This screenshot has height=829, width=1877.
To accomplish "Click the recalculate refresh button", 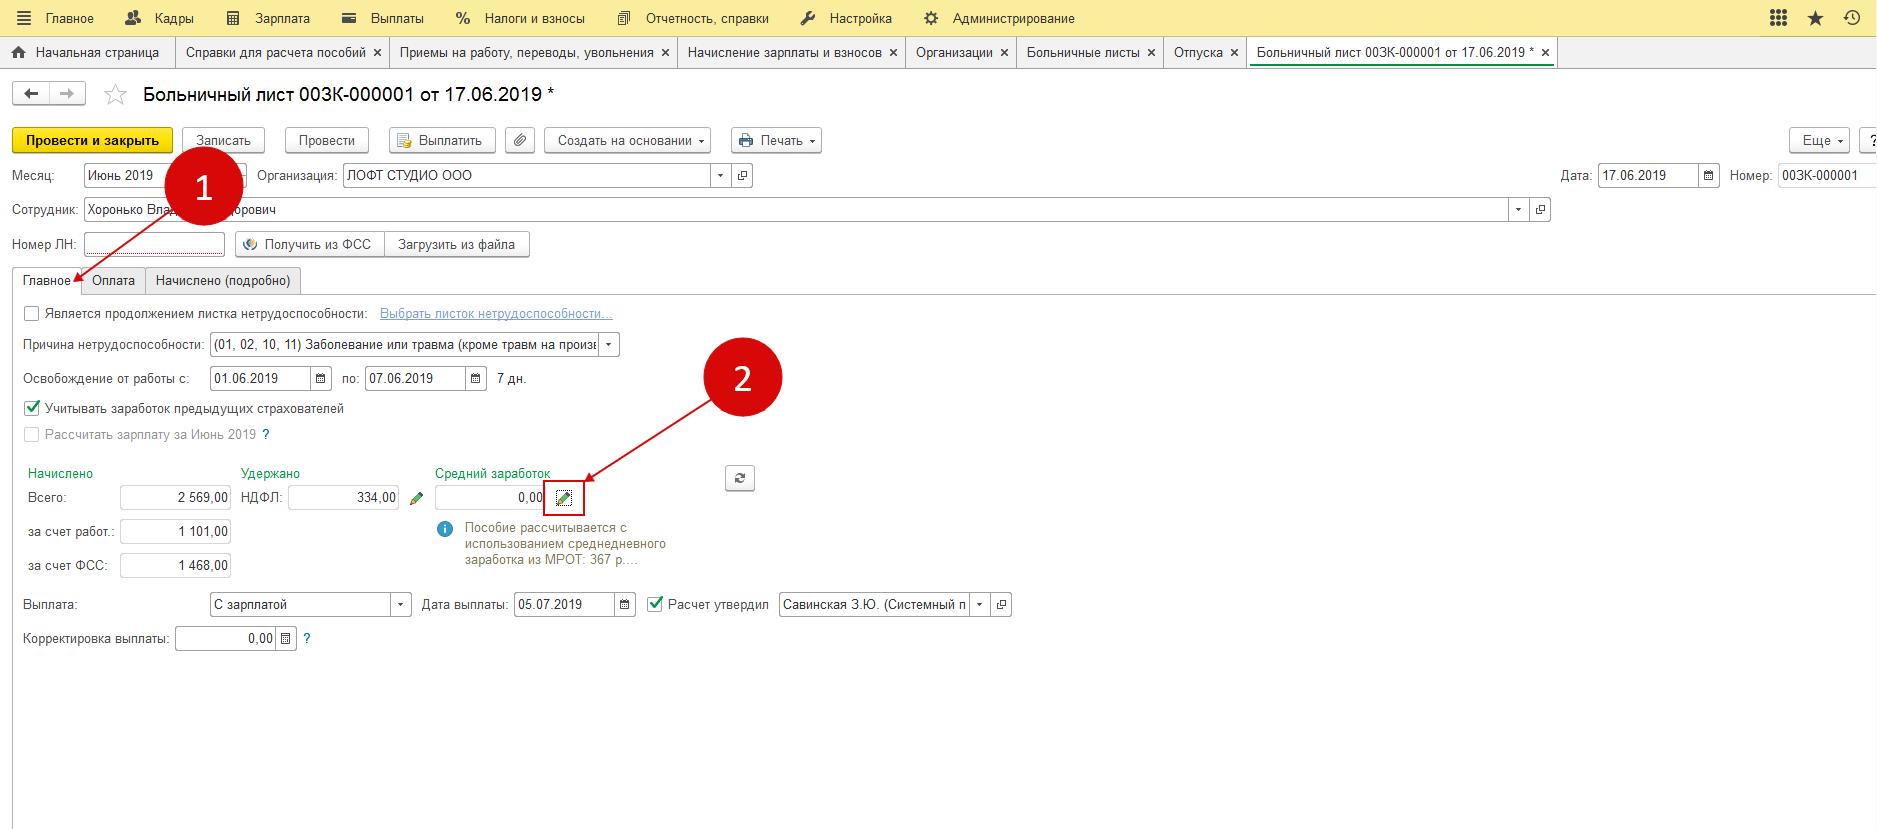I will (740, 478).
